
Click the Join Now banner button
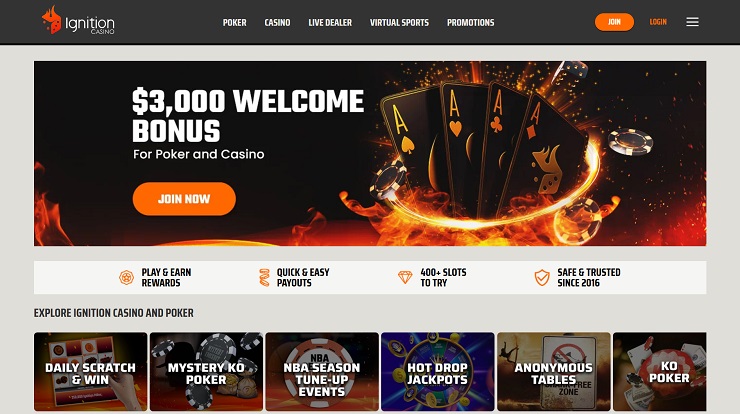click(184, 199)
